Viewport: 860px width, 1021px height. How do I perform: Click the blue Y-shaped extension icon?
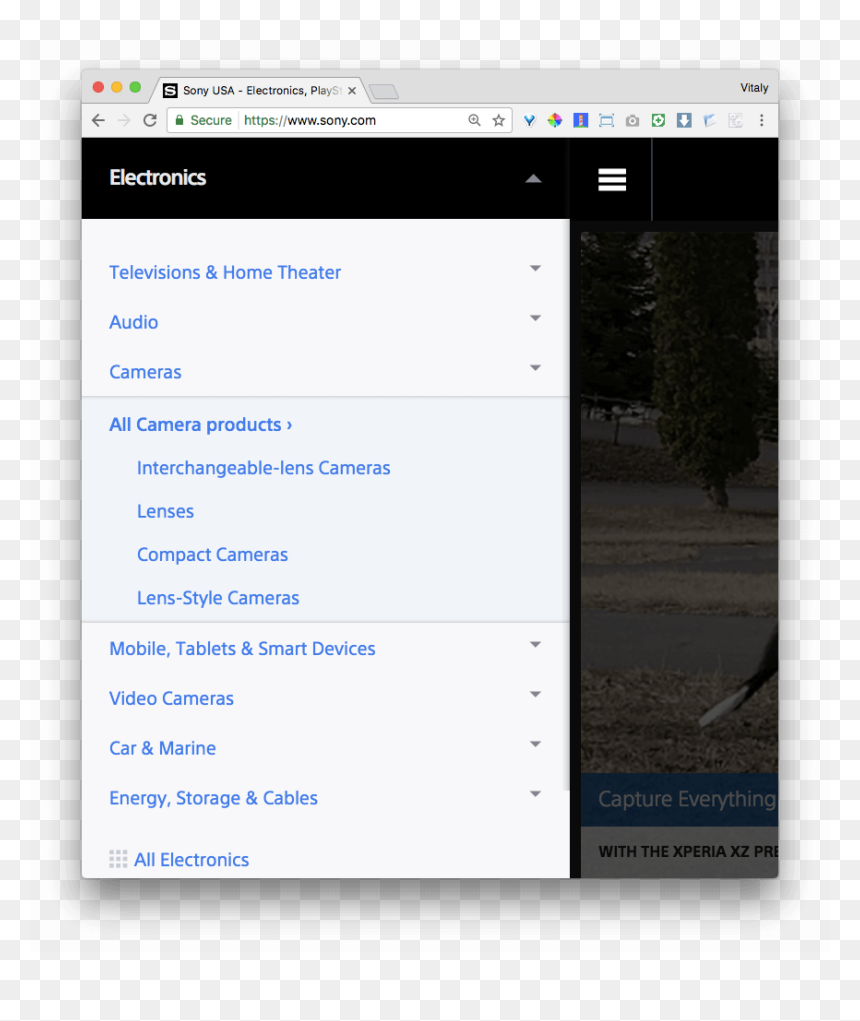[x=529, y=120]
